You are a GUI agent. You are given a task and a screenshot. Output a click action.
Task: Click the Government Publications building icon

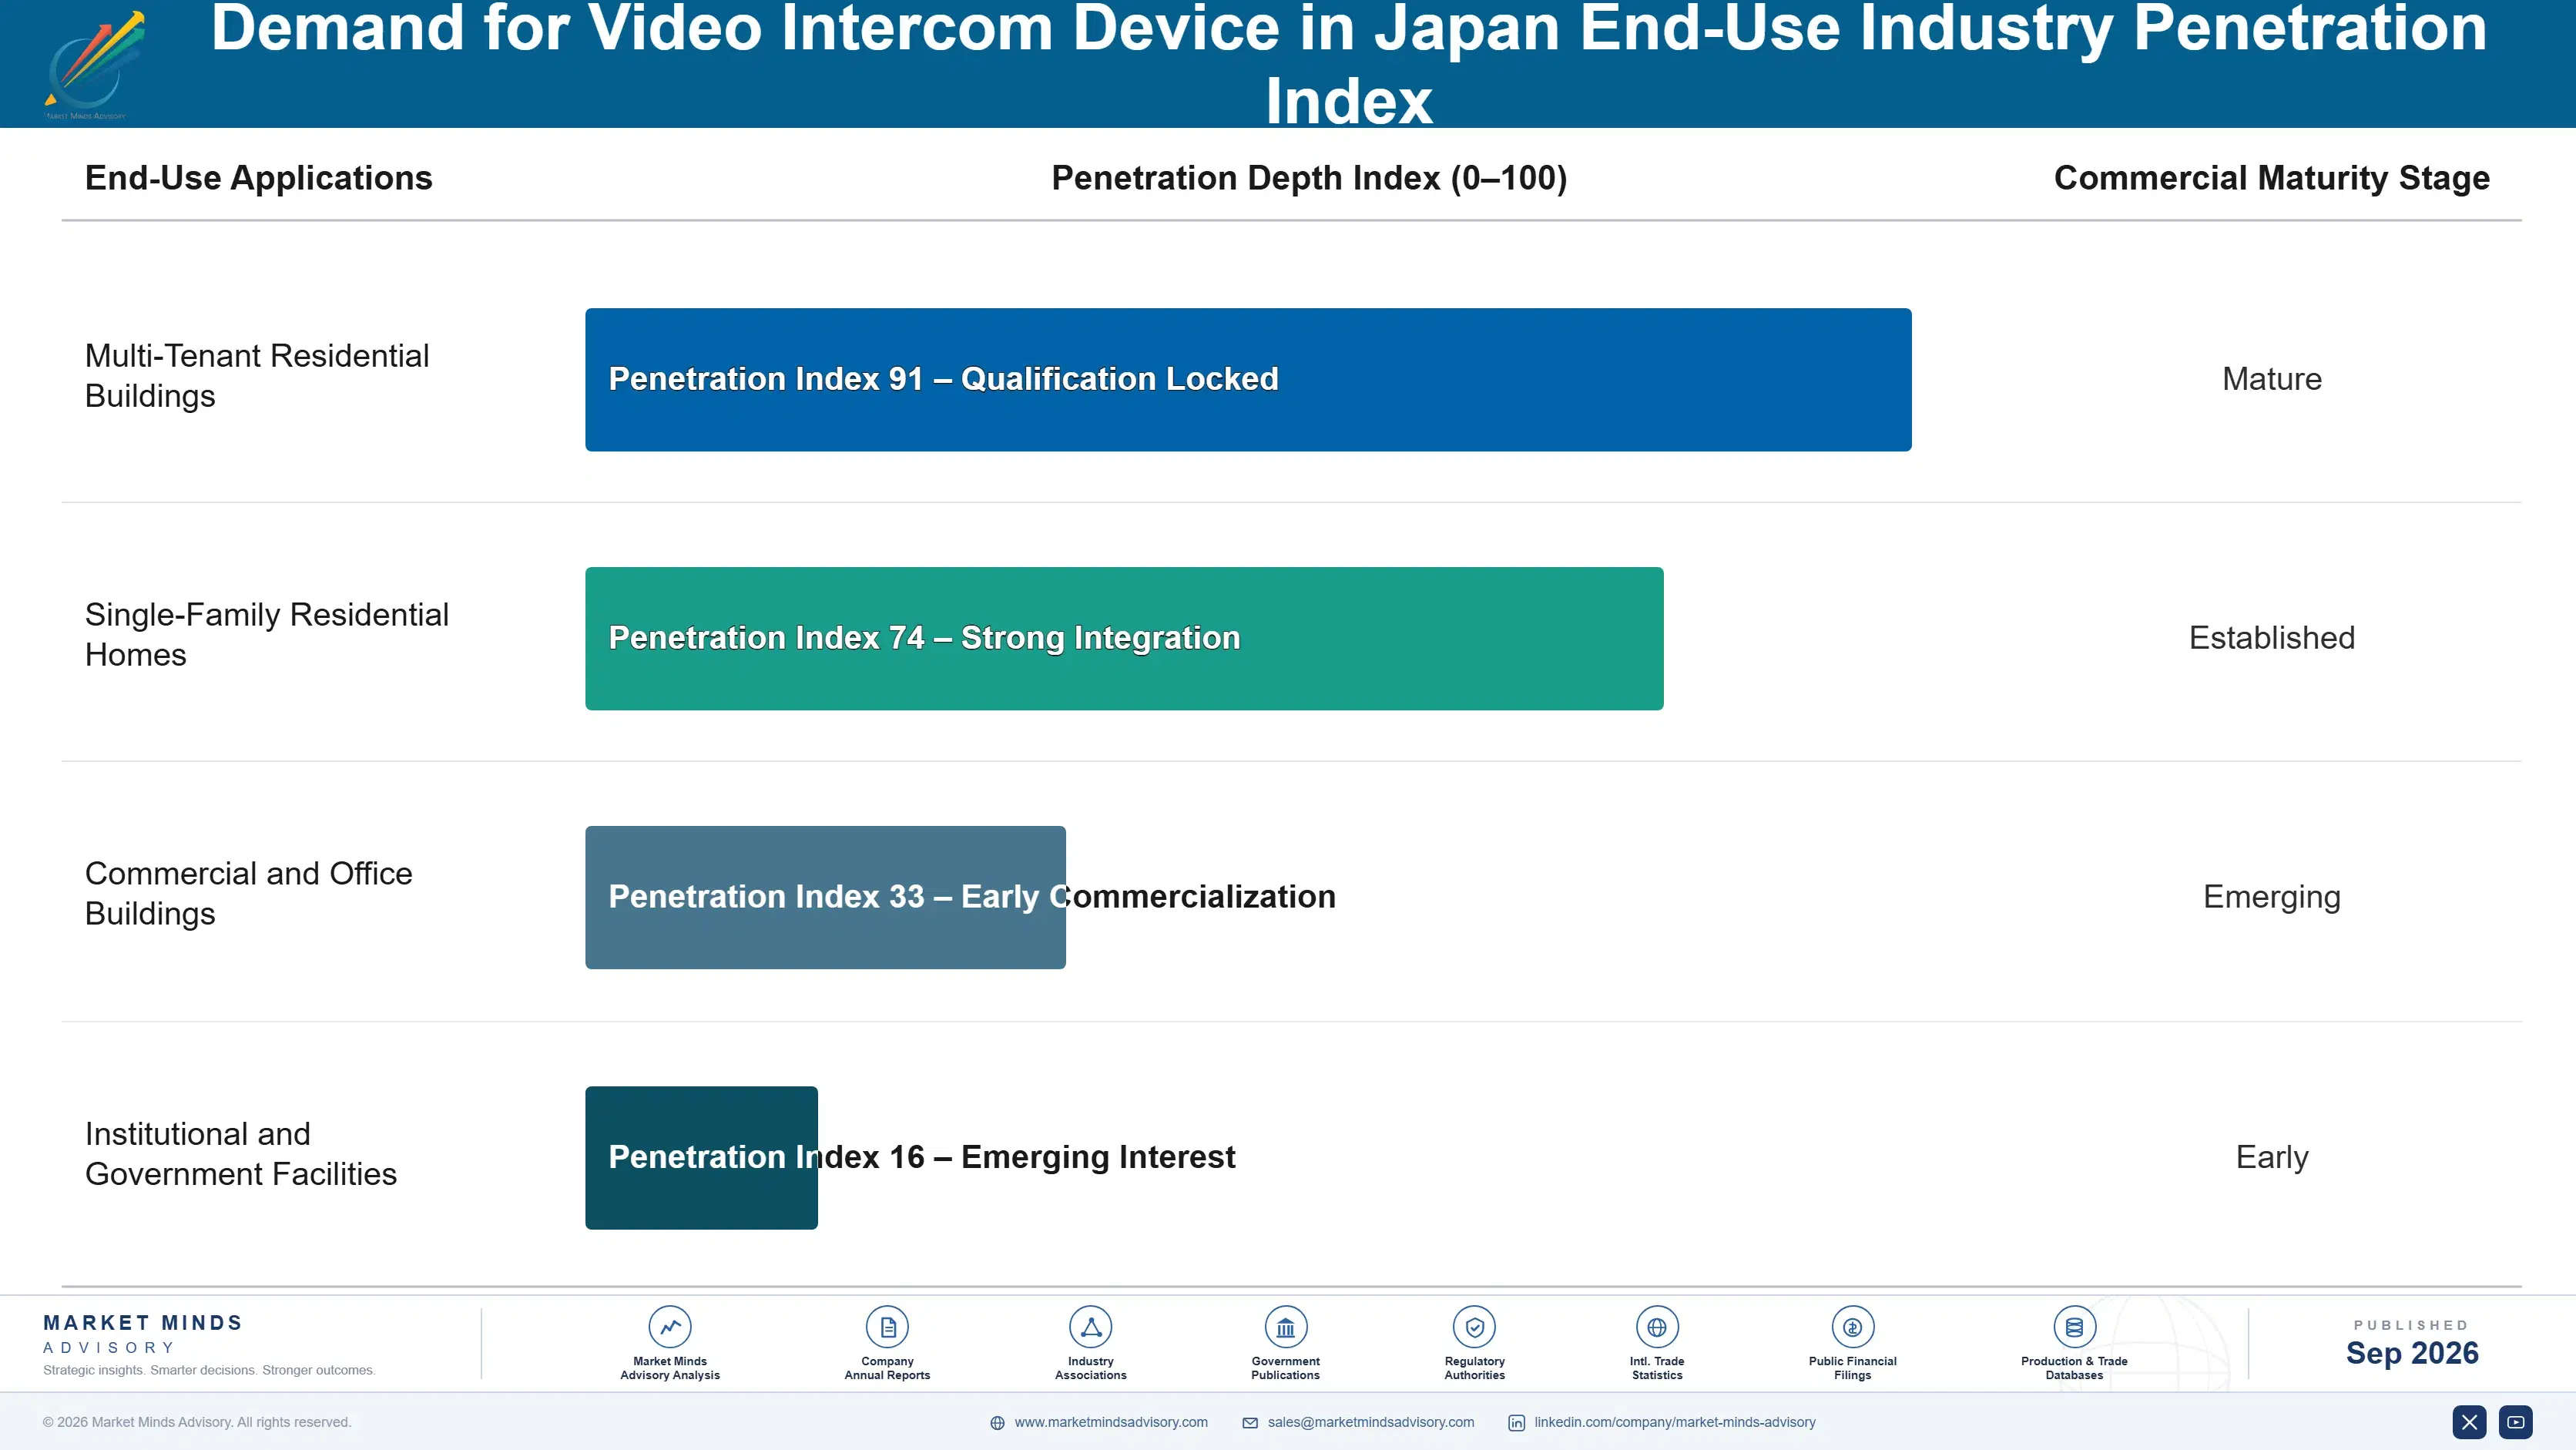[1285, 1327]
